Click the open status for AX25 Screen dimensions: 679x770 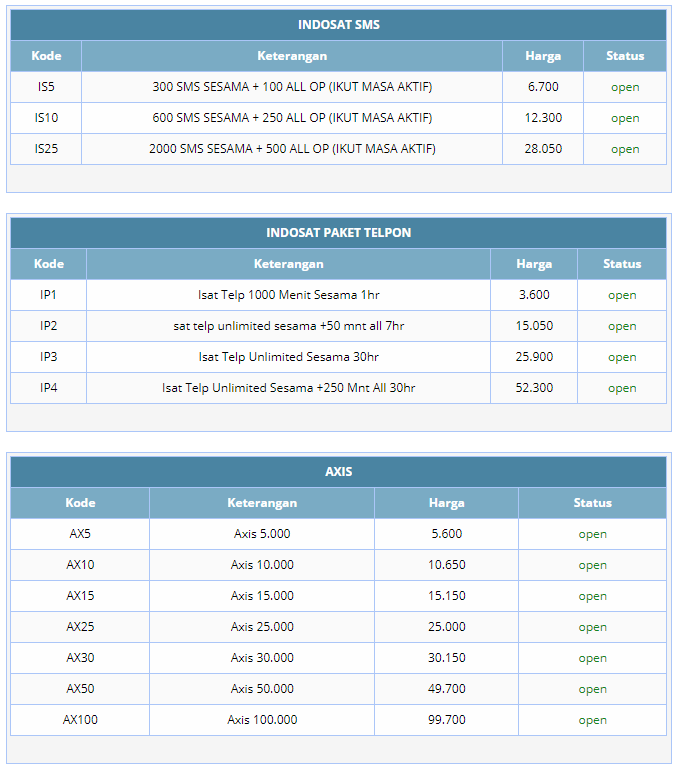(592, 627)
